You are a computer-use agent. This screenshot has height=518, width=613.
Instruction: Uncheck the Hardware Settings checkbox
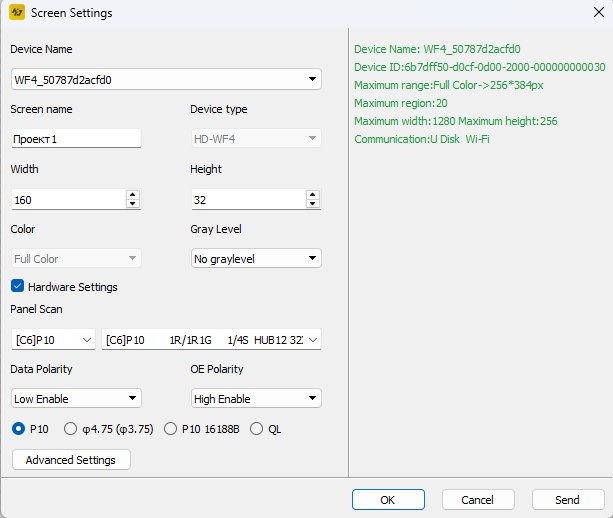(18, 286)
